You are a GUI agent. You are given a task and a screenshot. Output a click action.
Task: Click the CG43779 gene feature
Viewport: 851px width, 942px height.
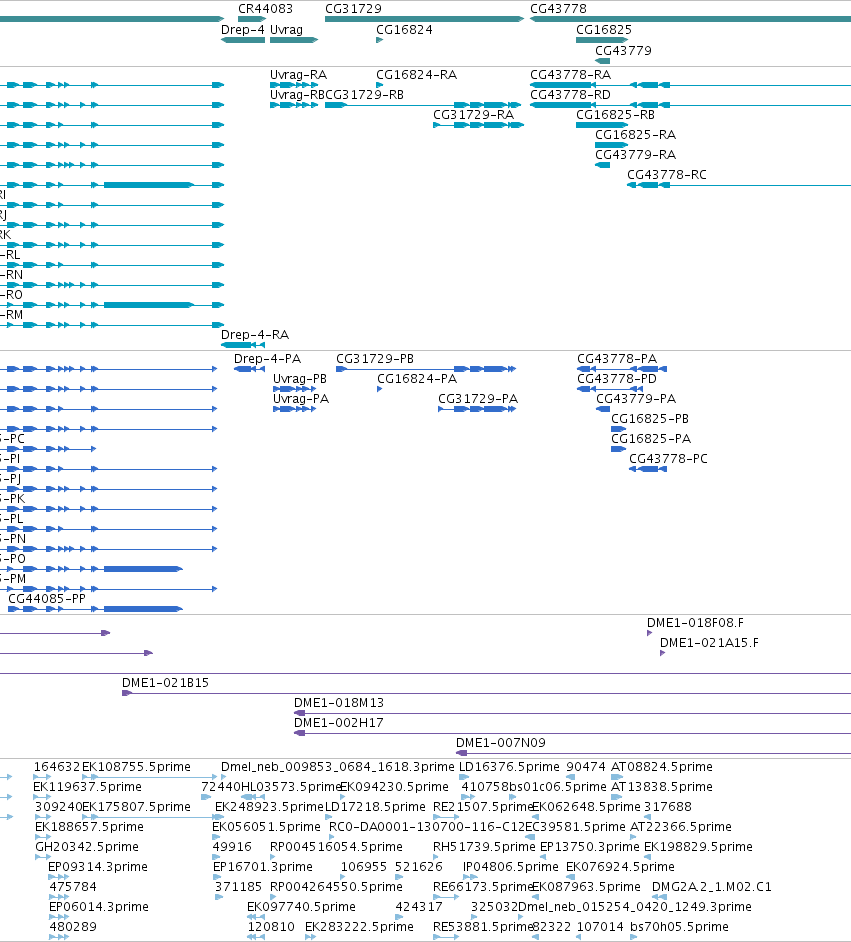point(602,61)
